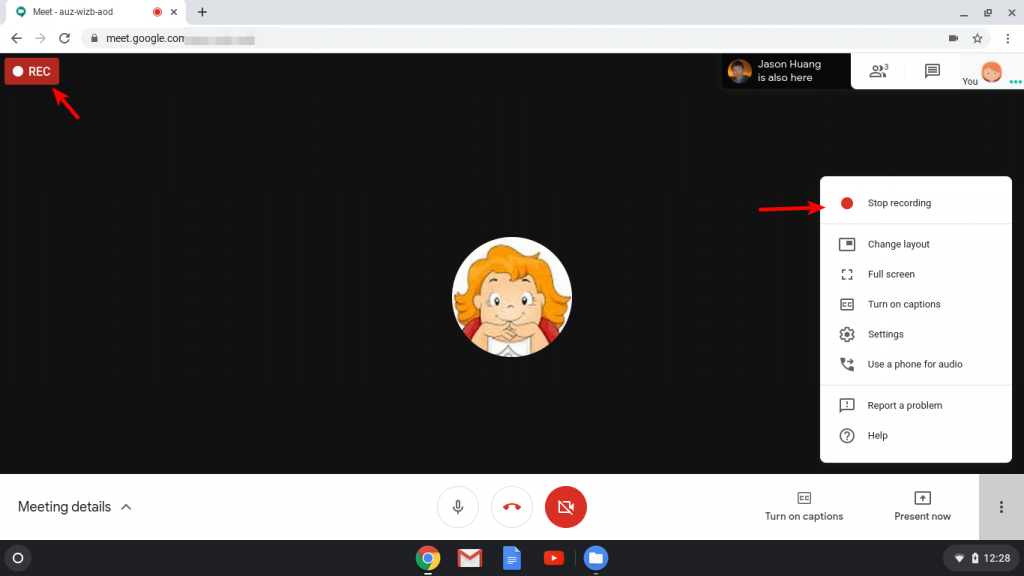Close the Meet browser tab

(174, 12)
